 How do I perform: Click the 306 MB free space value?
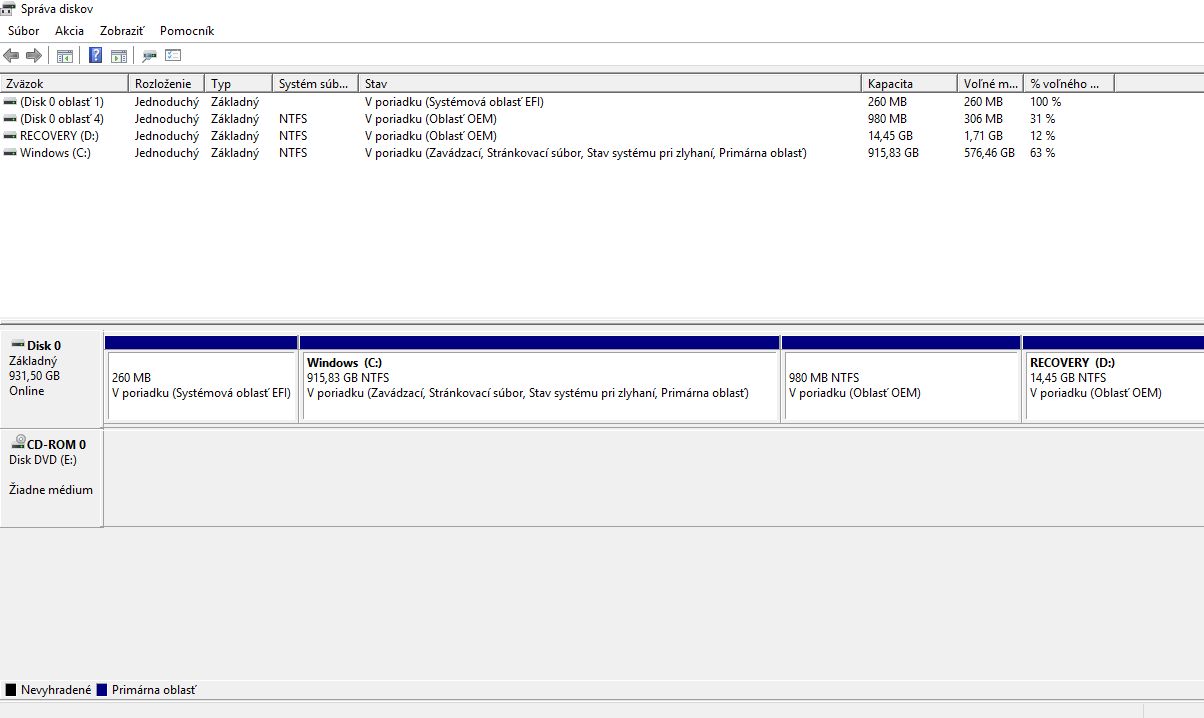click(983, 119)
